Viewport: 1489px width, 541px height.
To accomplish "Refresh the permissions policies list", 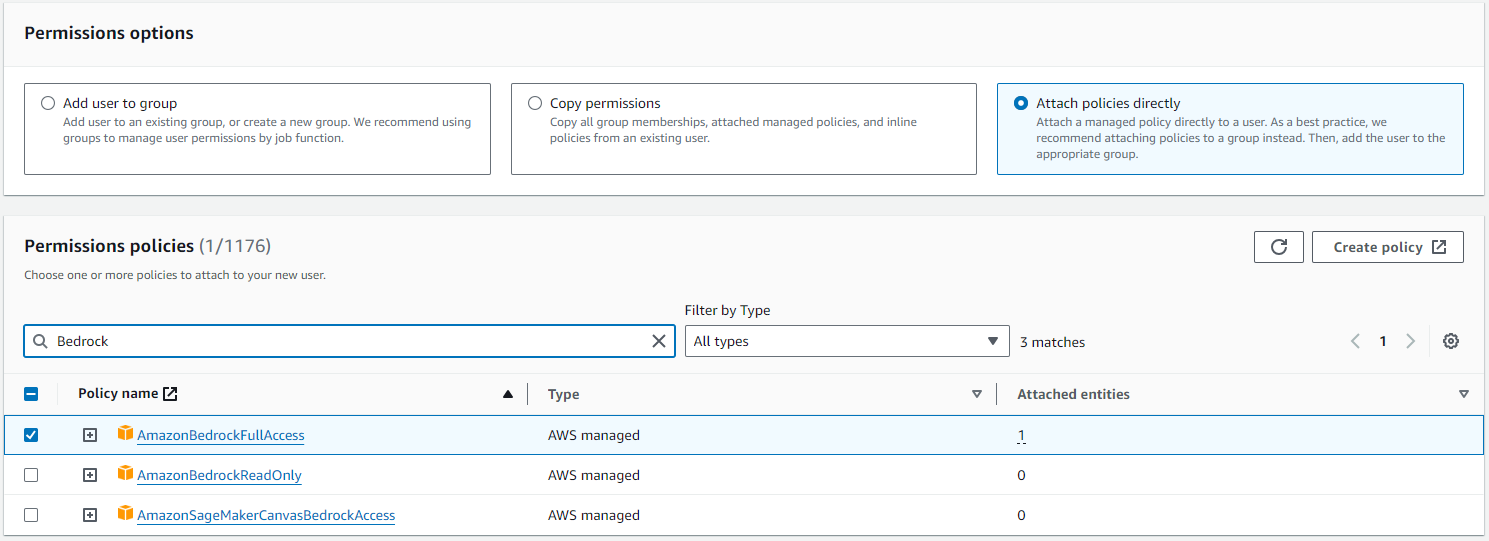I will (1278, 247).
